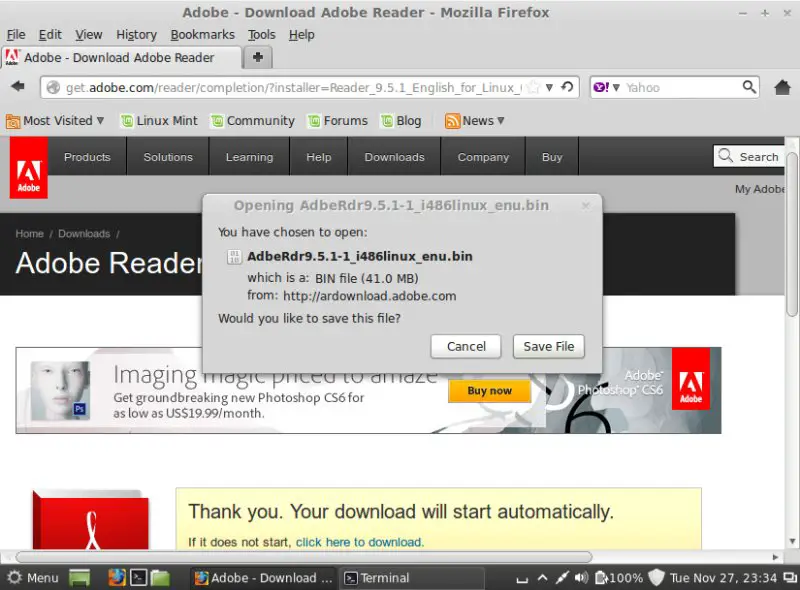Choose search engine via Yahoo dropdown

click(x=606, y=87)
